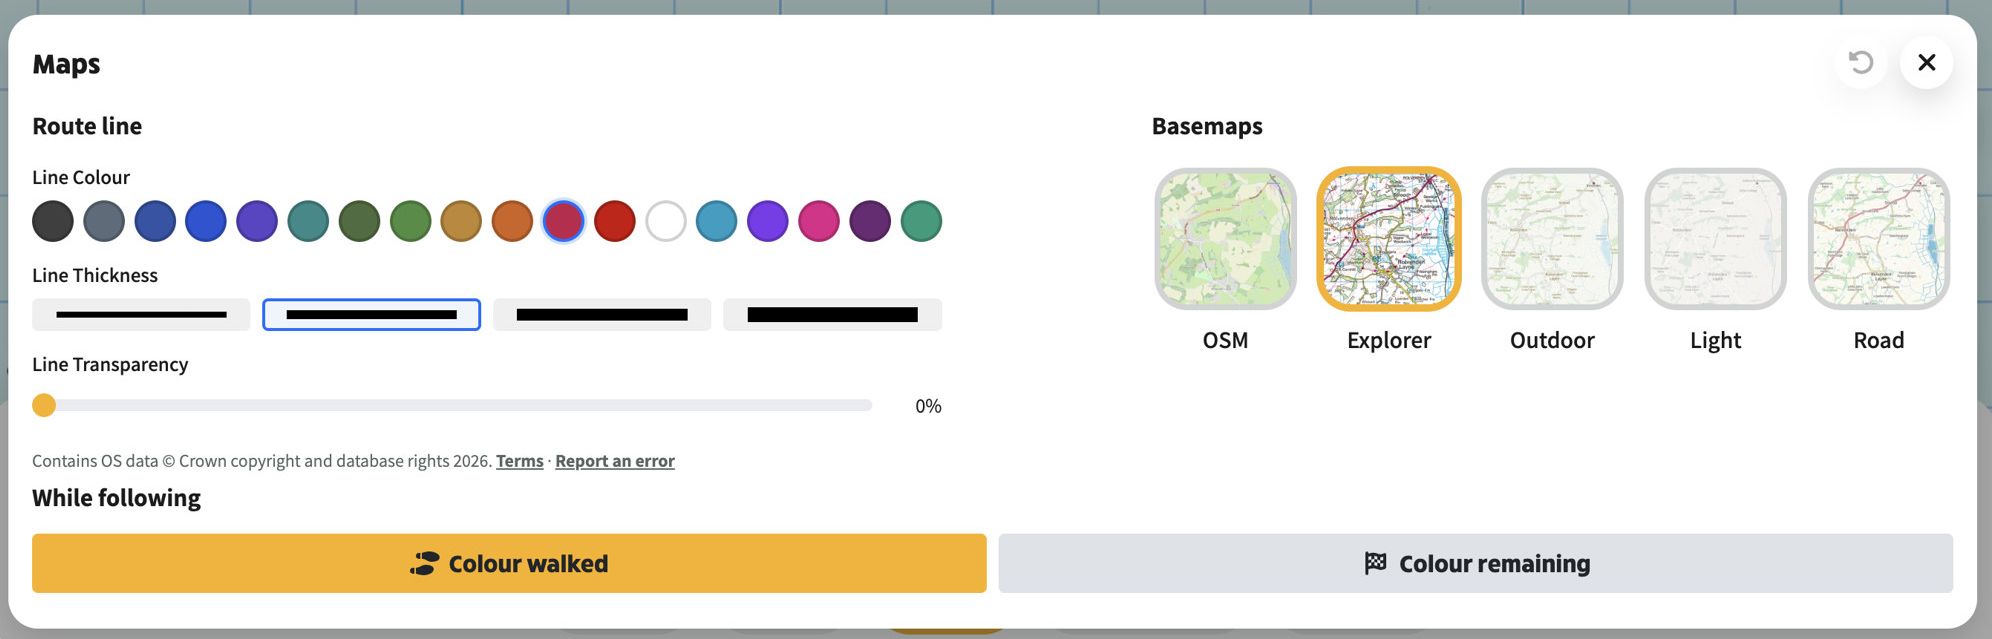Screen dimensions: 1992x639
Task: Click the reset settings arrow icon
Action: pos(1860,63)
